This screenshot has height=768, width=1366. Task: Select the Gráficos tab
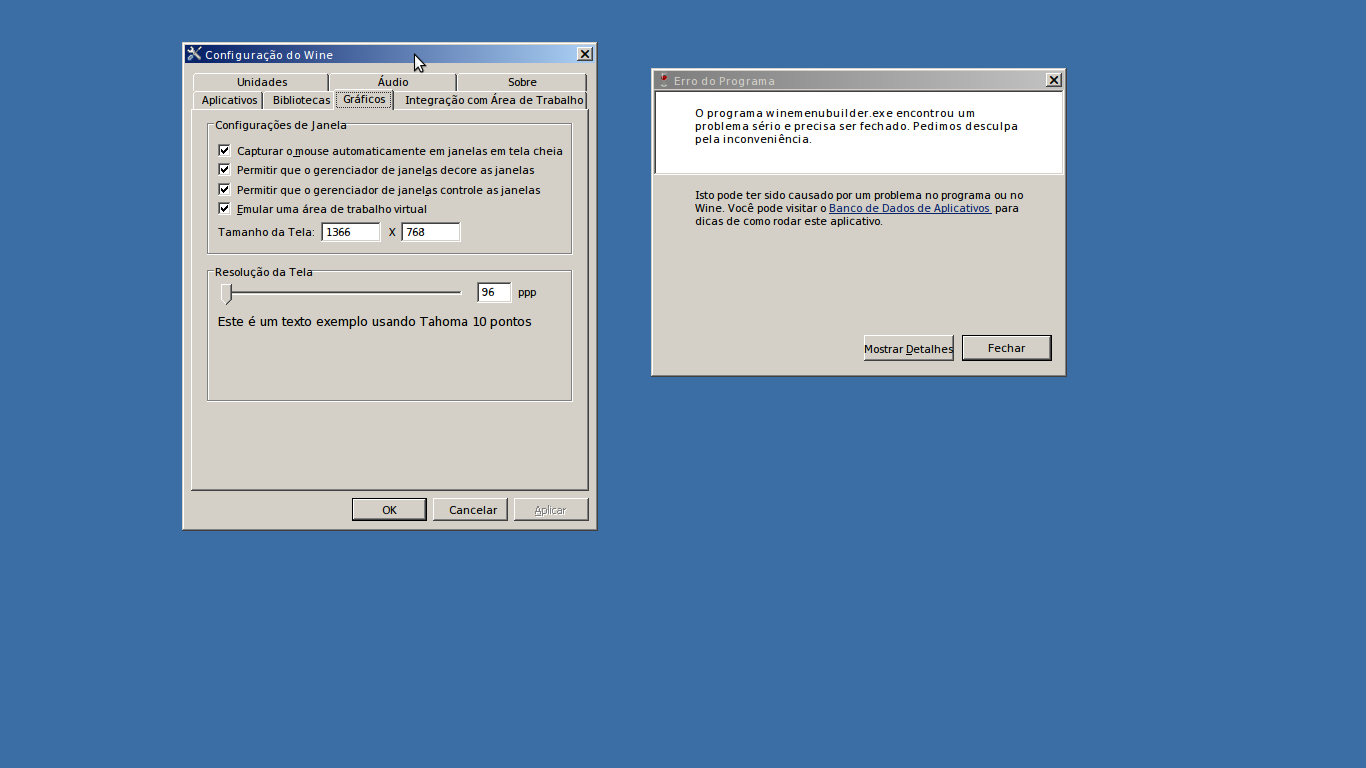pos(364,99)
